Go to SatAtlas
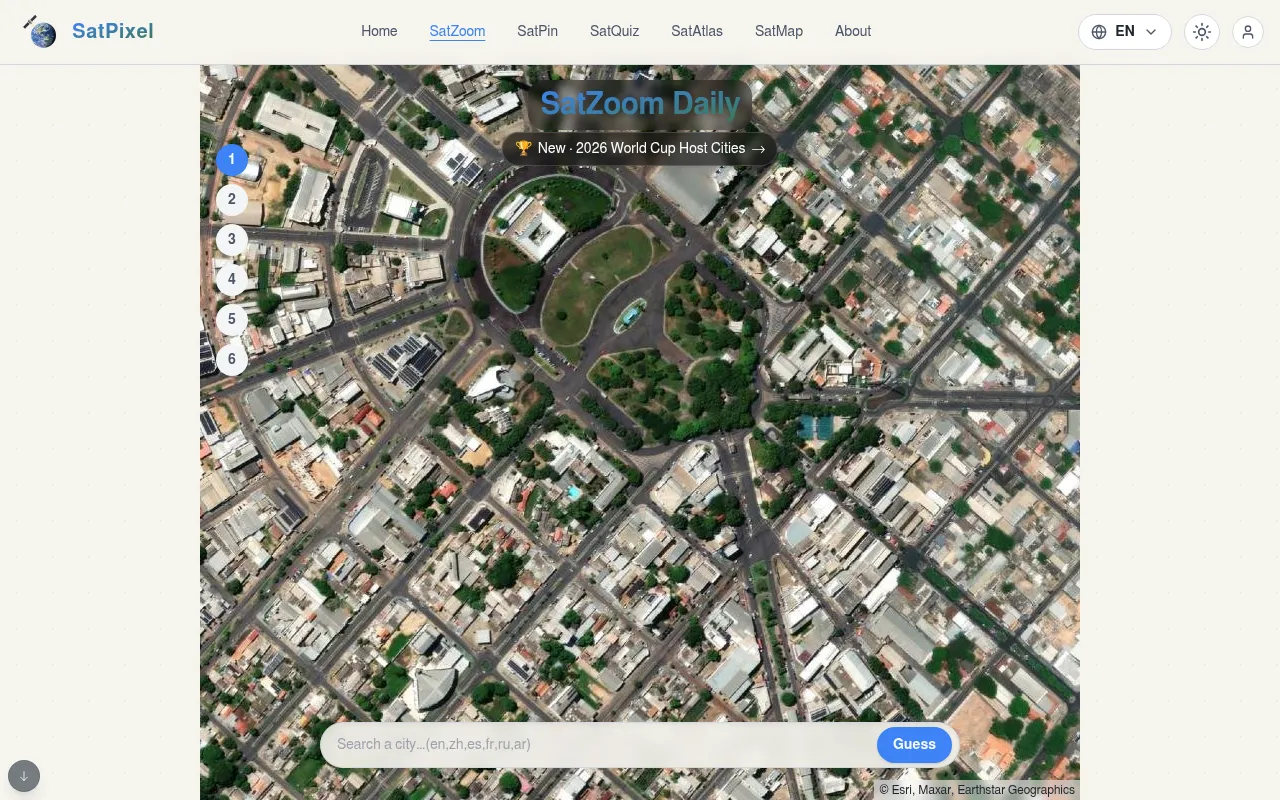 point(697,31)
